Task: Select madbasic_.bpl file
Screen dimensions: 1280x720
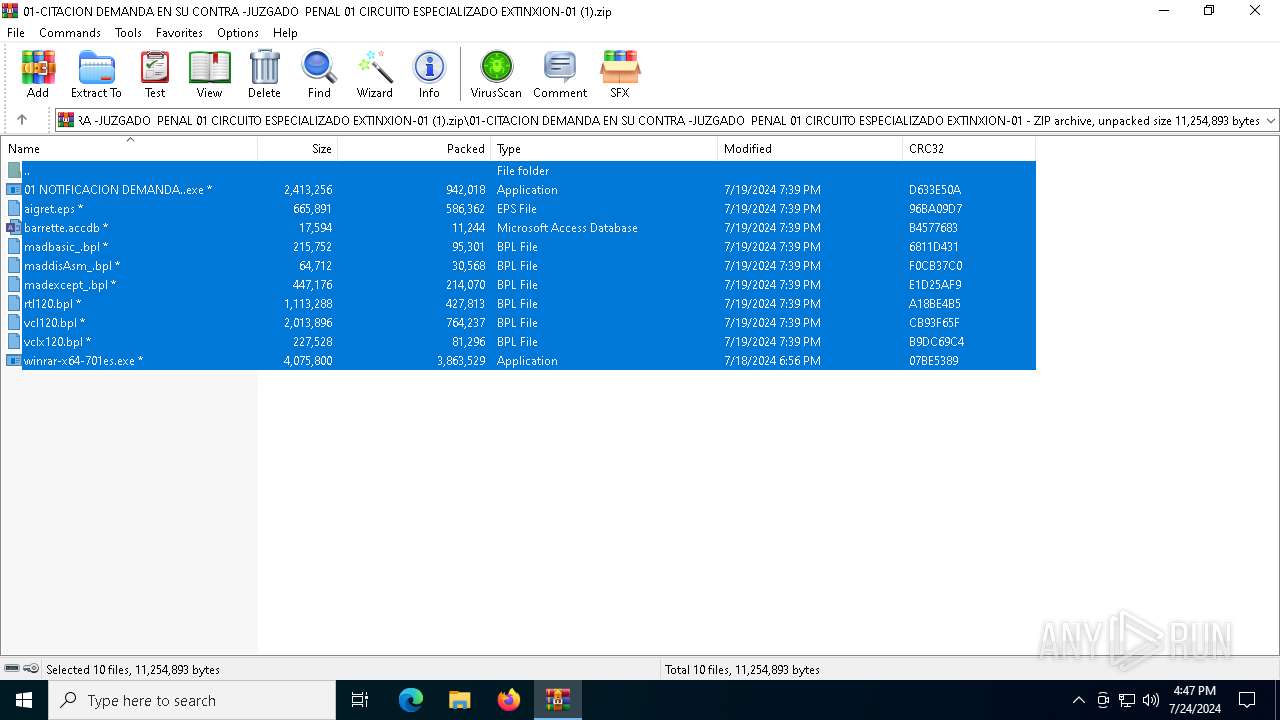Action: point(519,247)
